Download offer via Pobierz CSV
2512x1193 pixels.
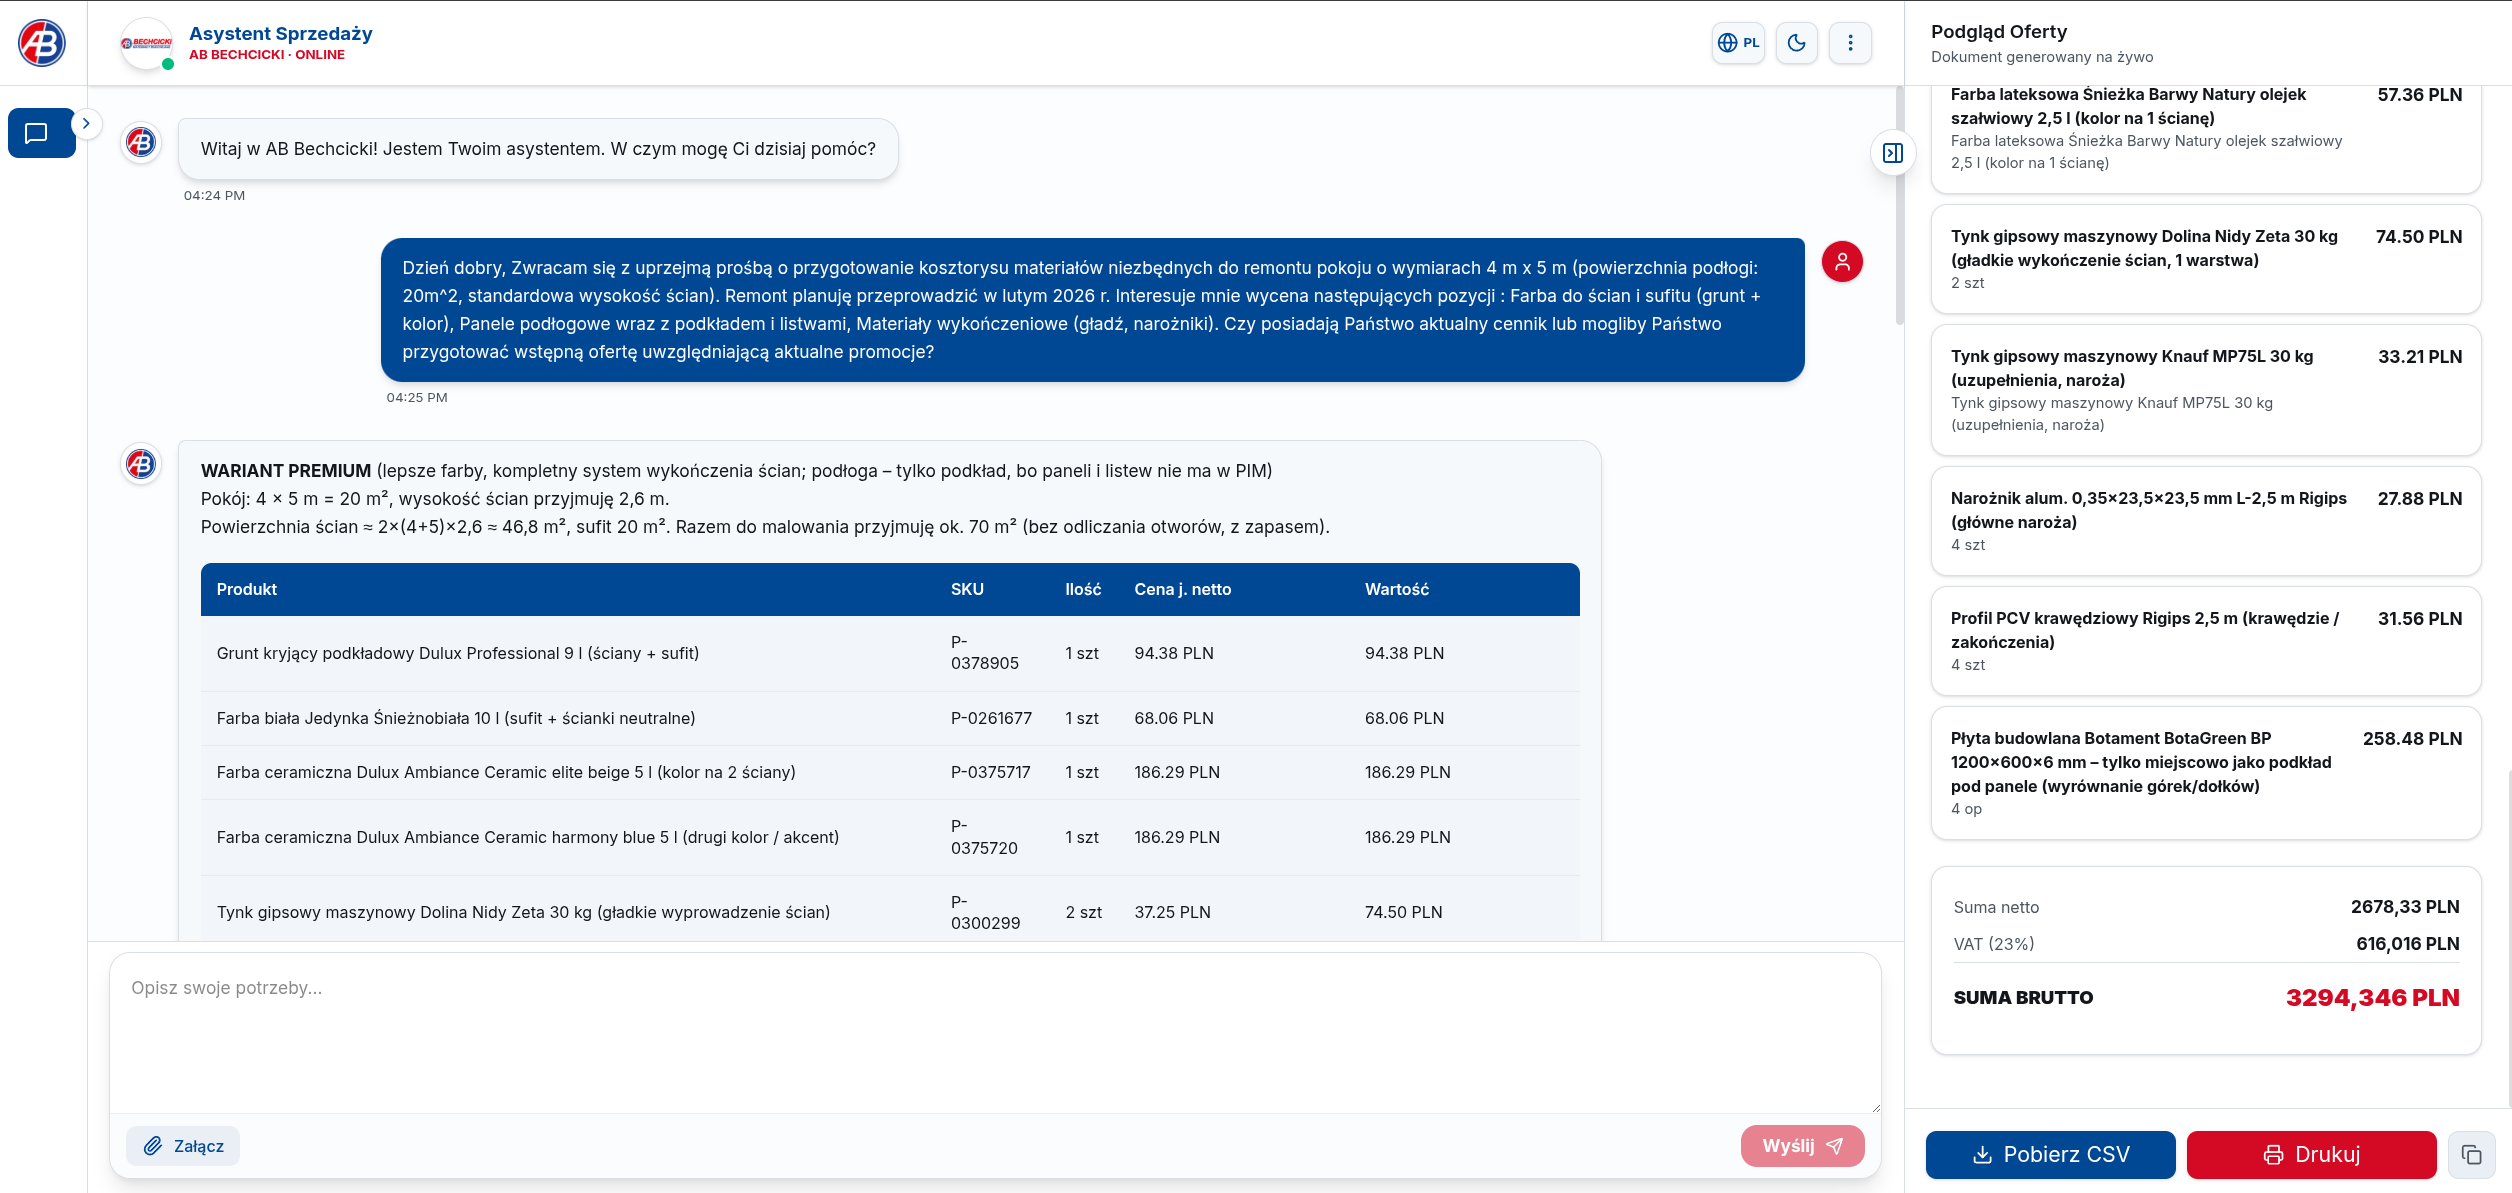(x=2050, y=1155)
